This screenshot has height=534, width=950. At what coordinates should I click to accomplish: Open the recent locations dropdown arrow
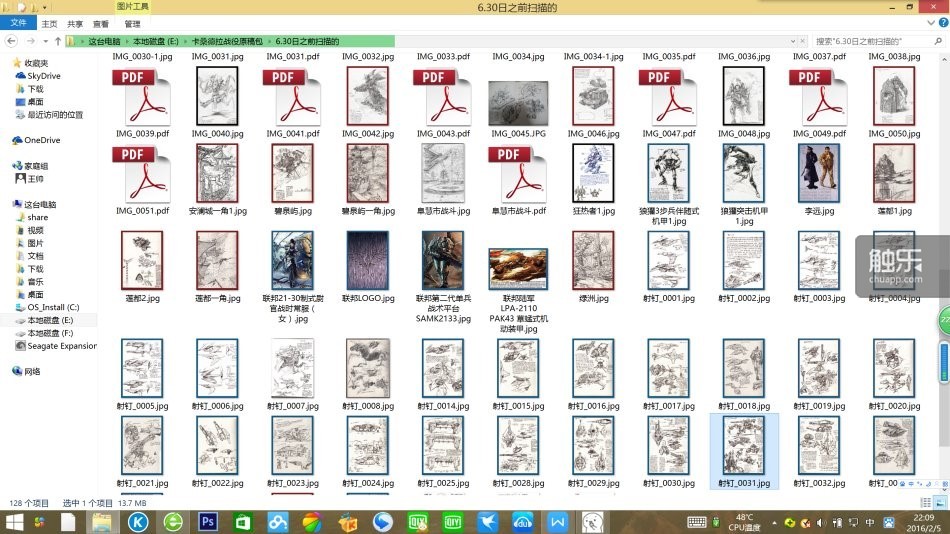[x=45, y=41]
